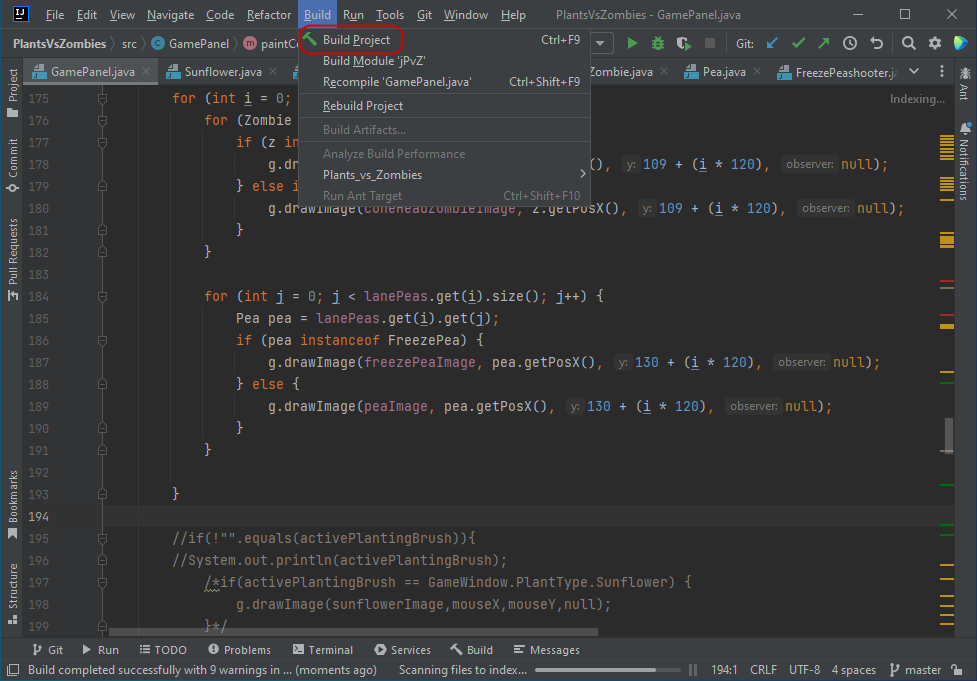Update project with blue Git arrow

point(772,44)
